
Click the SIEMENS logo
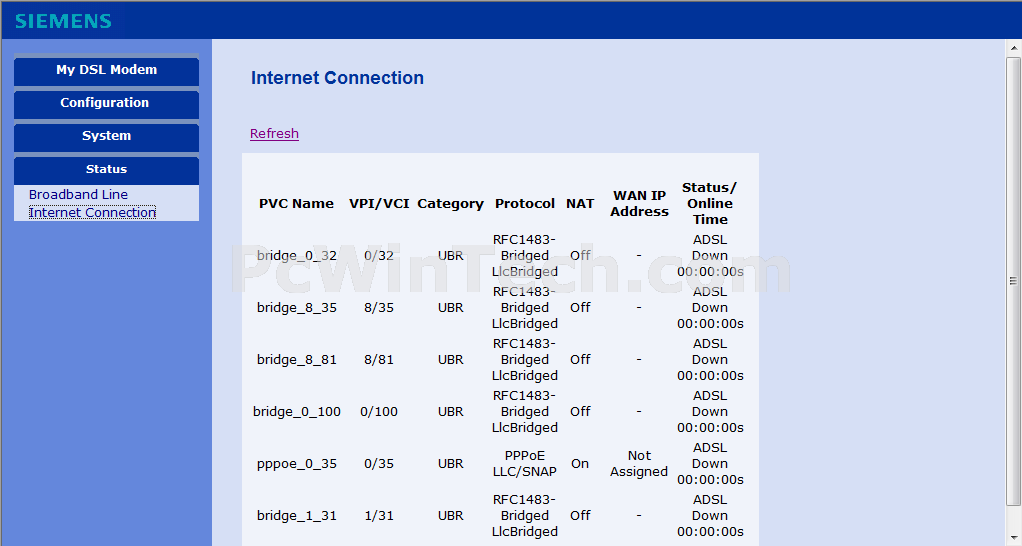(x=63, y=21)
